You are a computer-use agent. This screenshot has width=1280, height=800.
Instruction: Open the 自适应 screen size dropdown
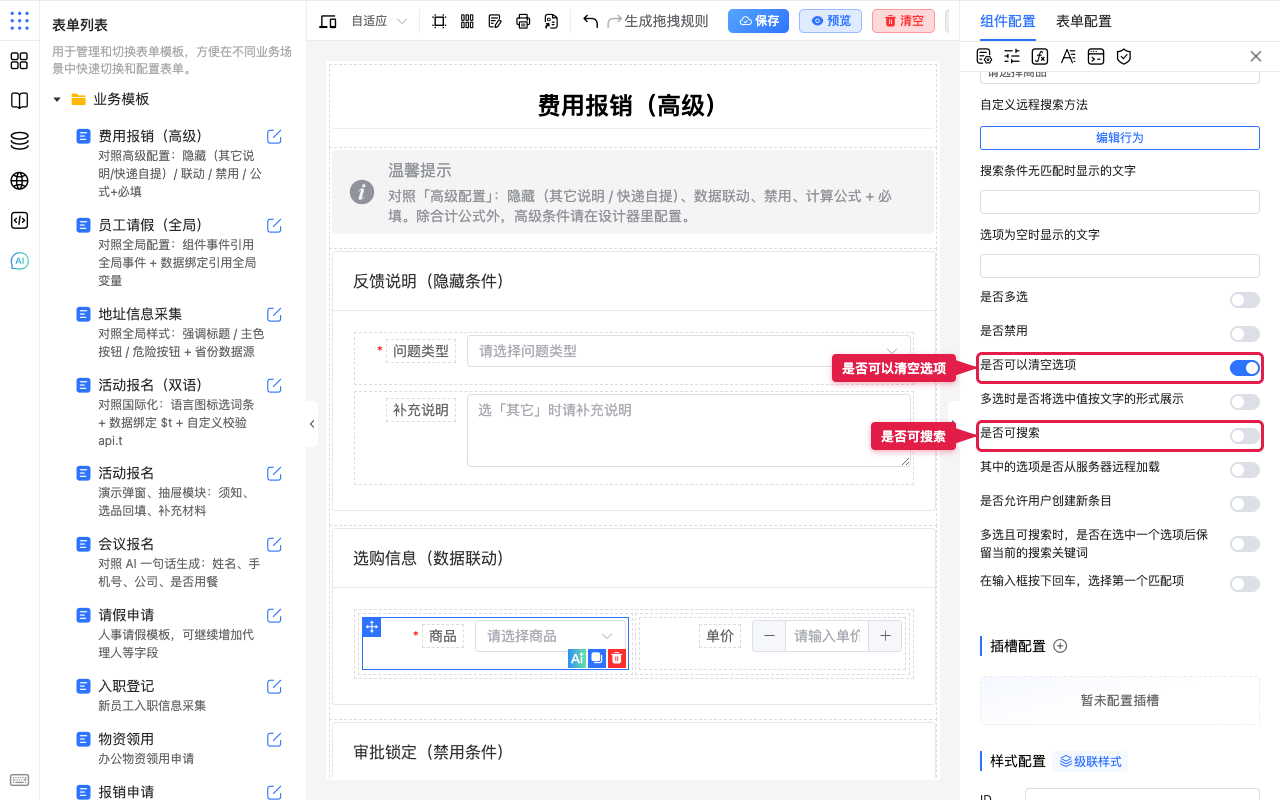point(380,21)
